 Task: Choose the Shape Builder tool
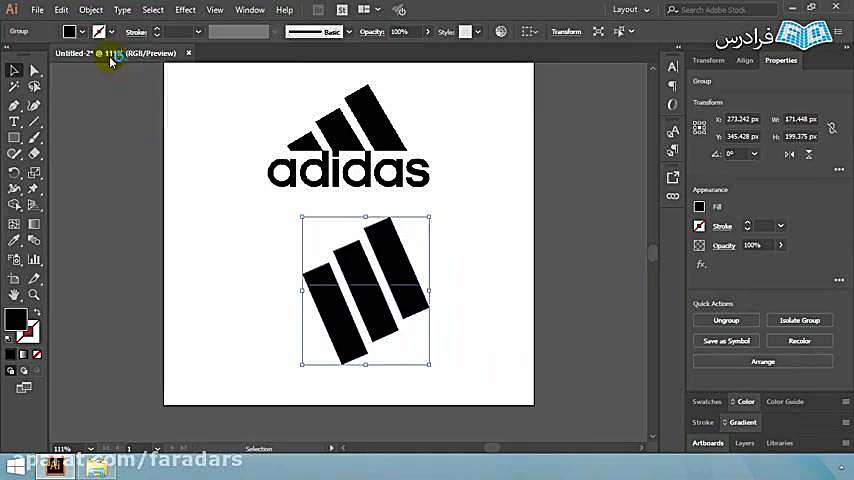tap(14, 205)
